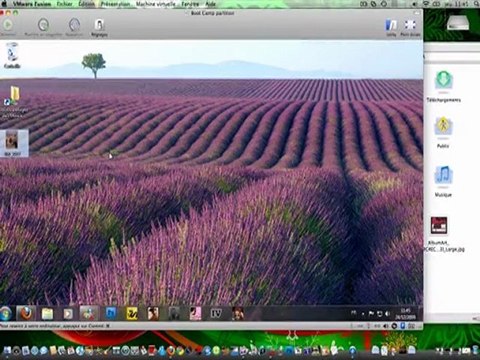480x360 pixels.
Task: Open the yellow notepad icon in Windows taskbar
Action: 47,313
